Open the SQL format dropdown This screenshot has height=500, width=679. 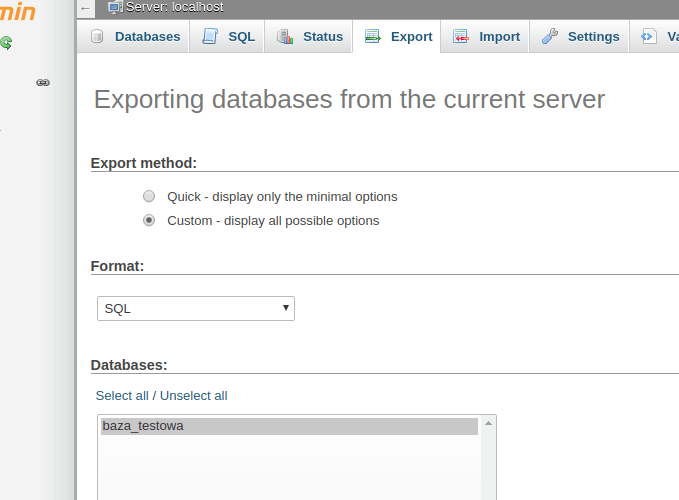point(195,308)
